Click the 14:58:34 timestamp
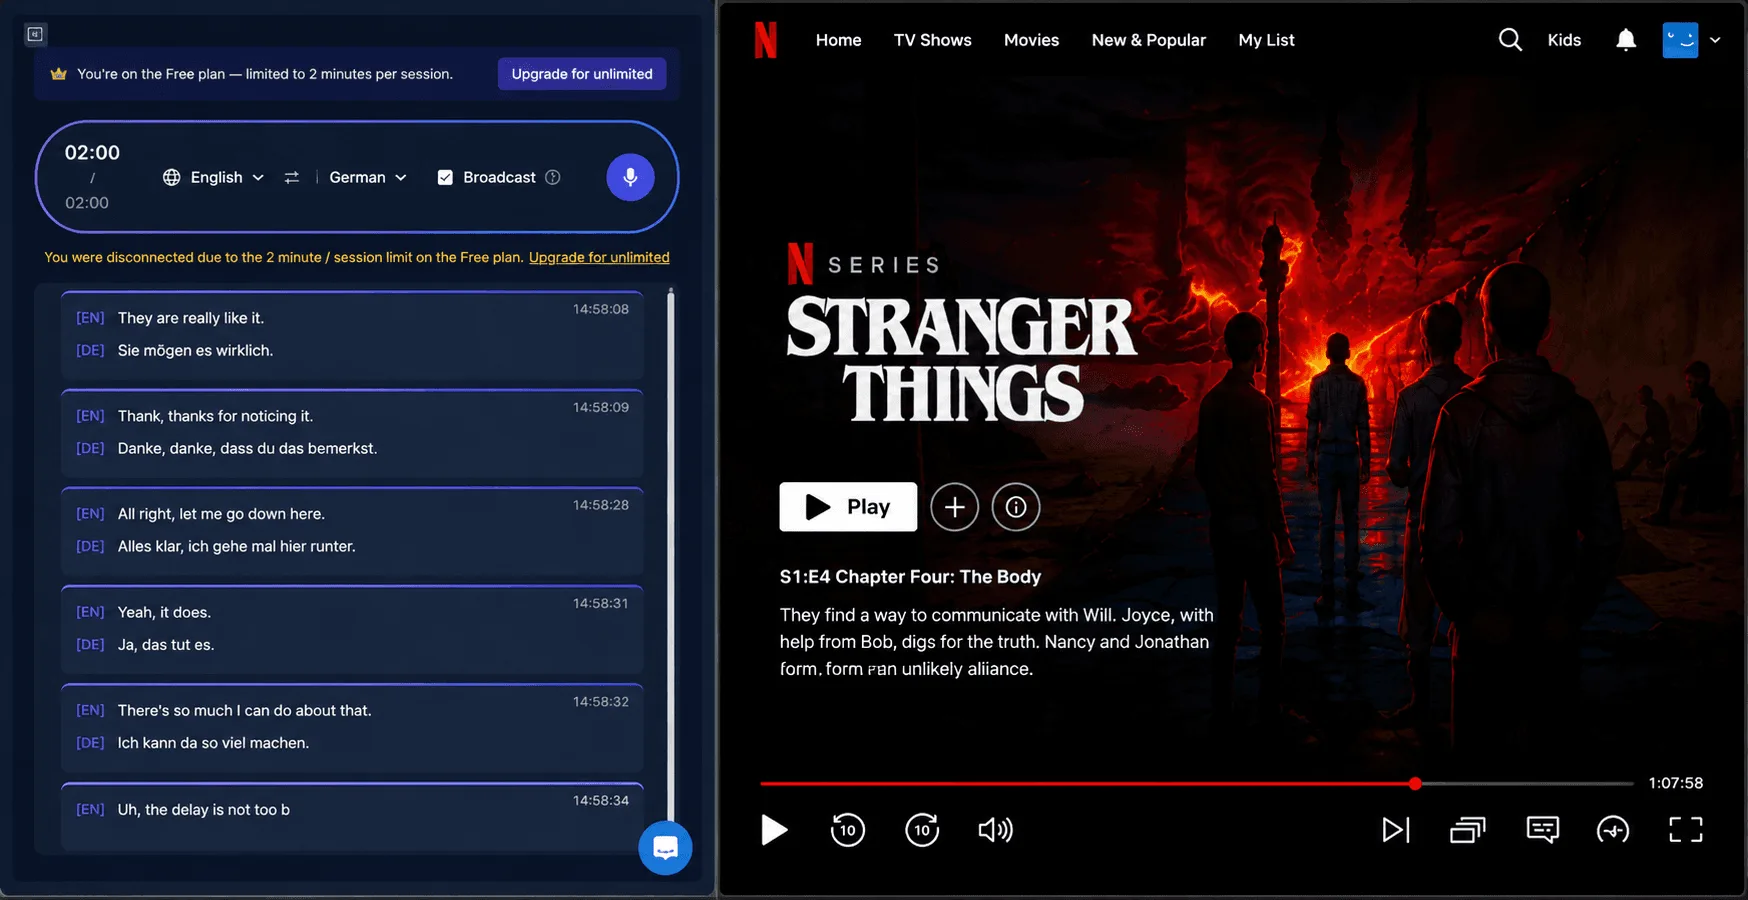The image size is (1748, 900). click(x=601, y=800)
